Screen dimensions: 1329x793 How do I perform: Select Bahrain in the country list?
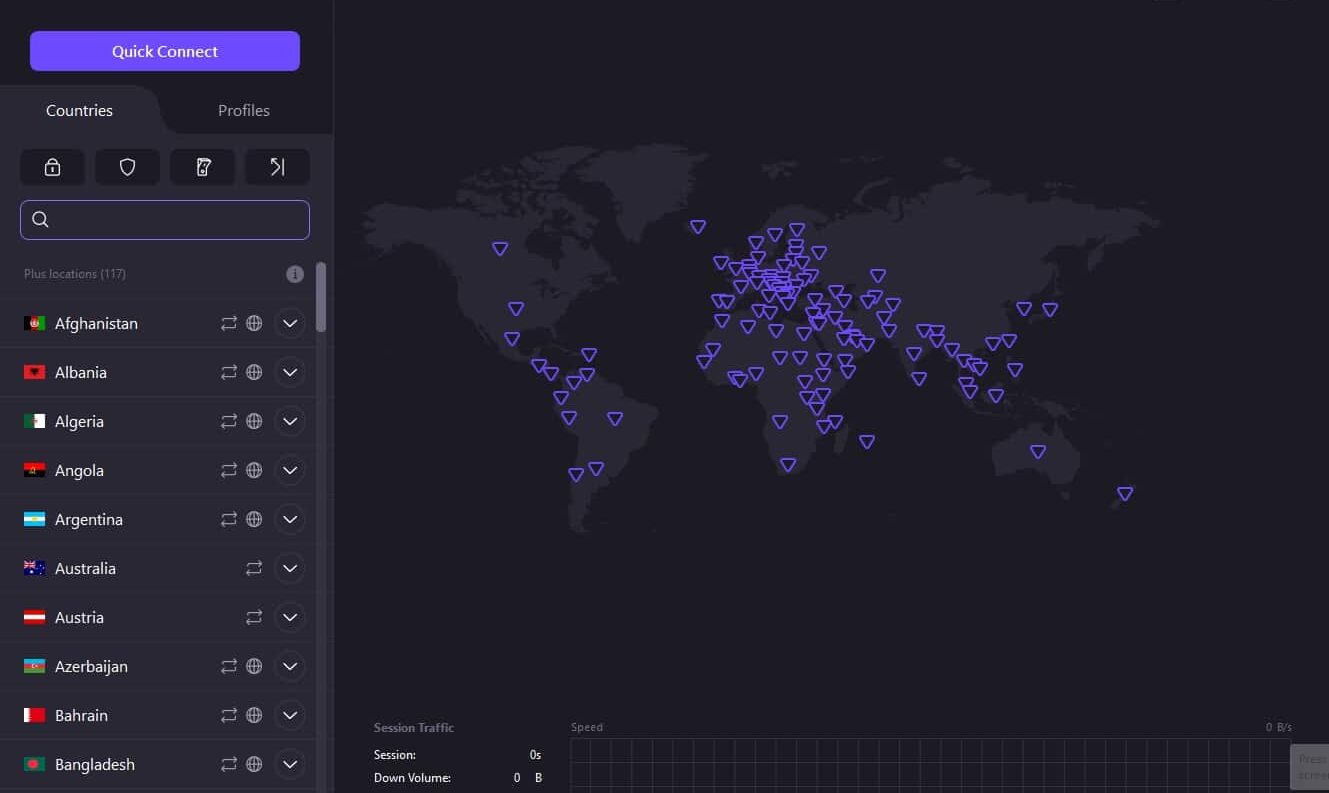158,715
